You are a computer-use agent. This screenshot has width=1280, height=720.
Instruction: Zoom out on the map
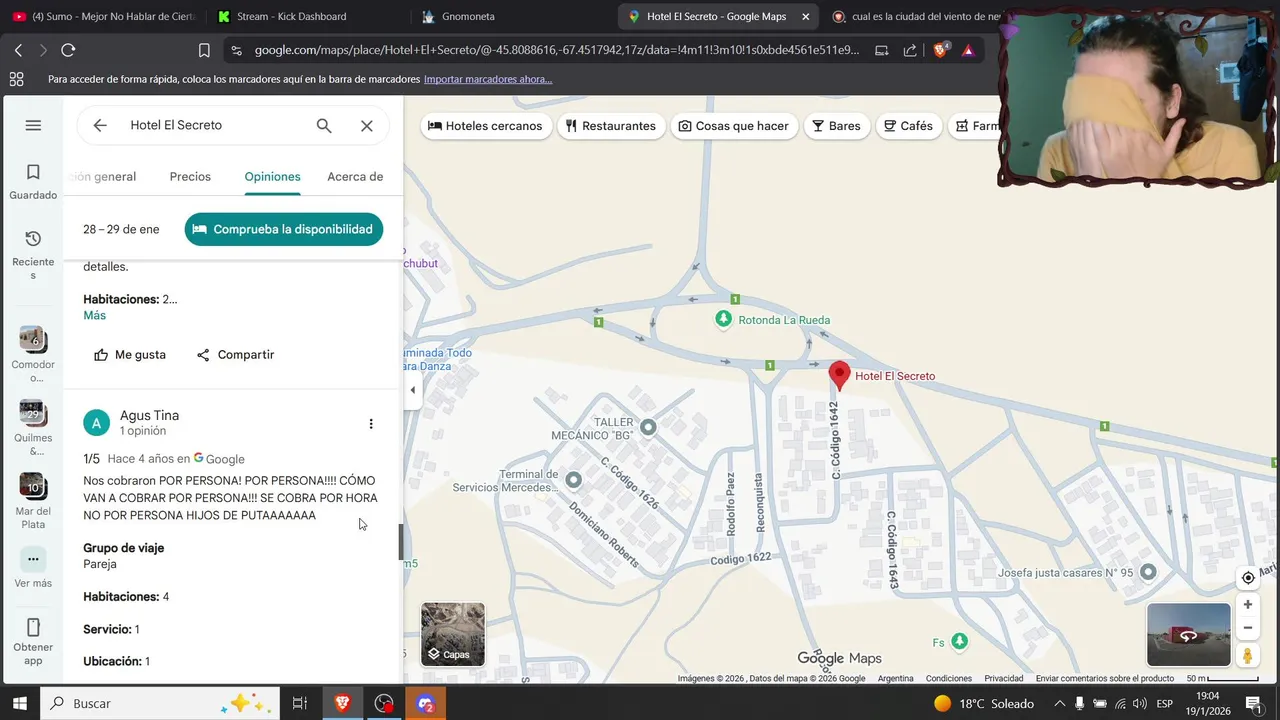pyautogui.click(x=1248, y=628)
